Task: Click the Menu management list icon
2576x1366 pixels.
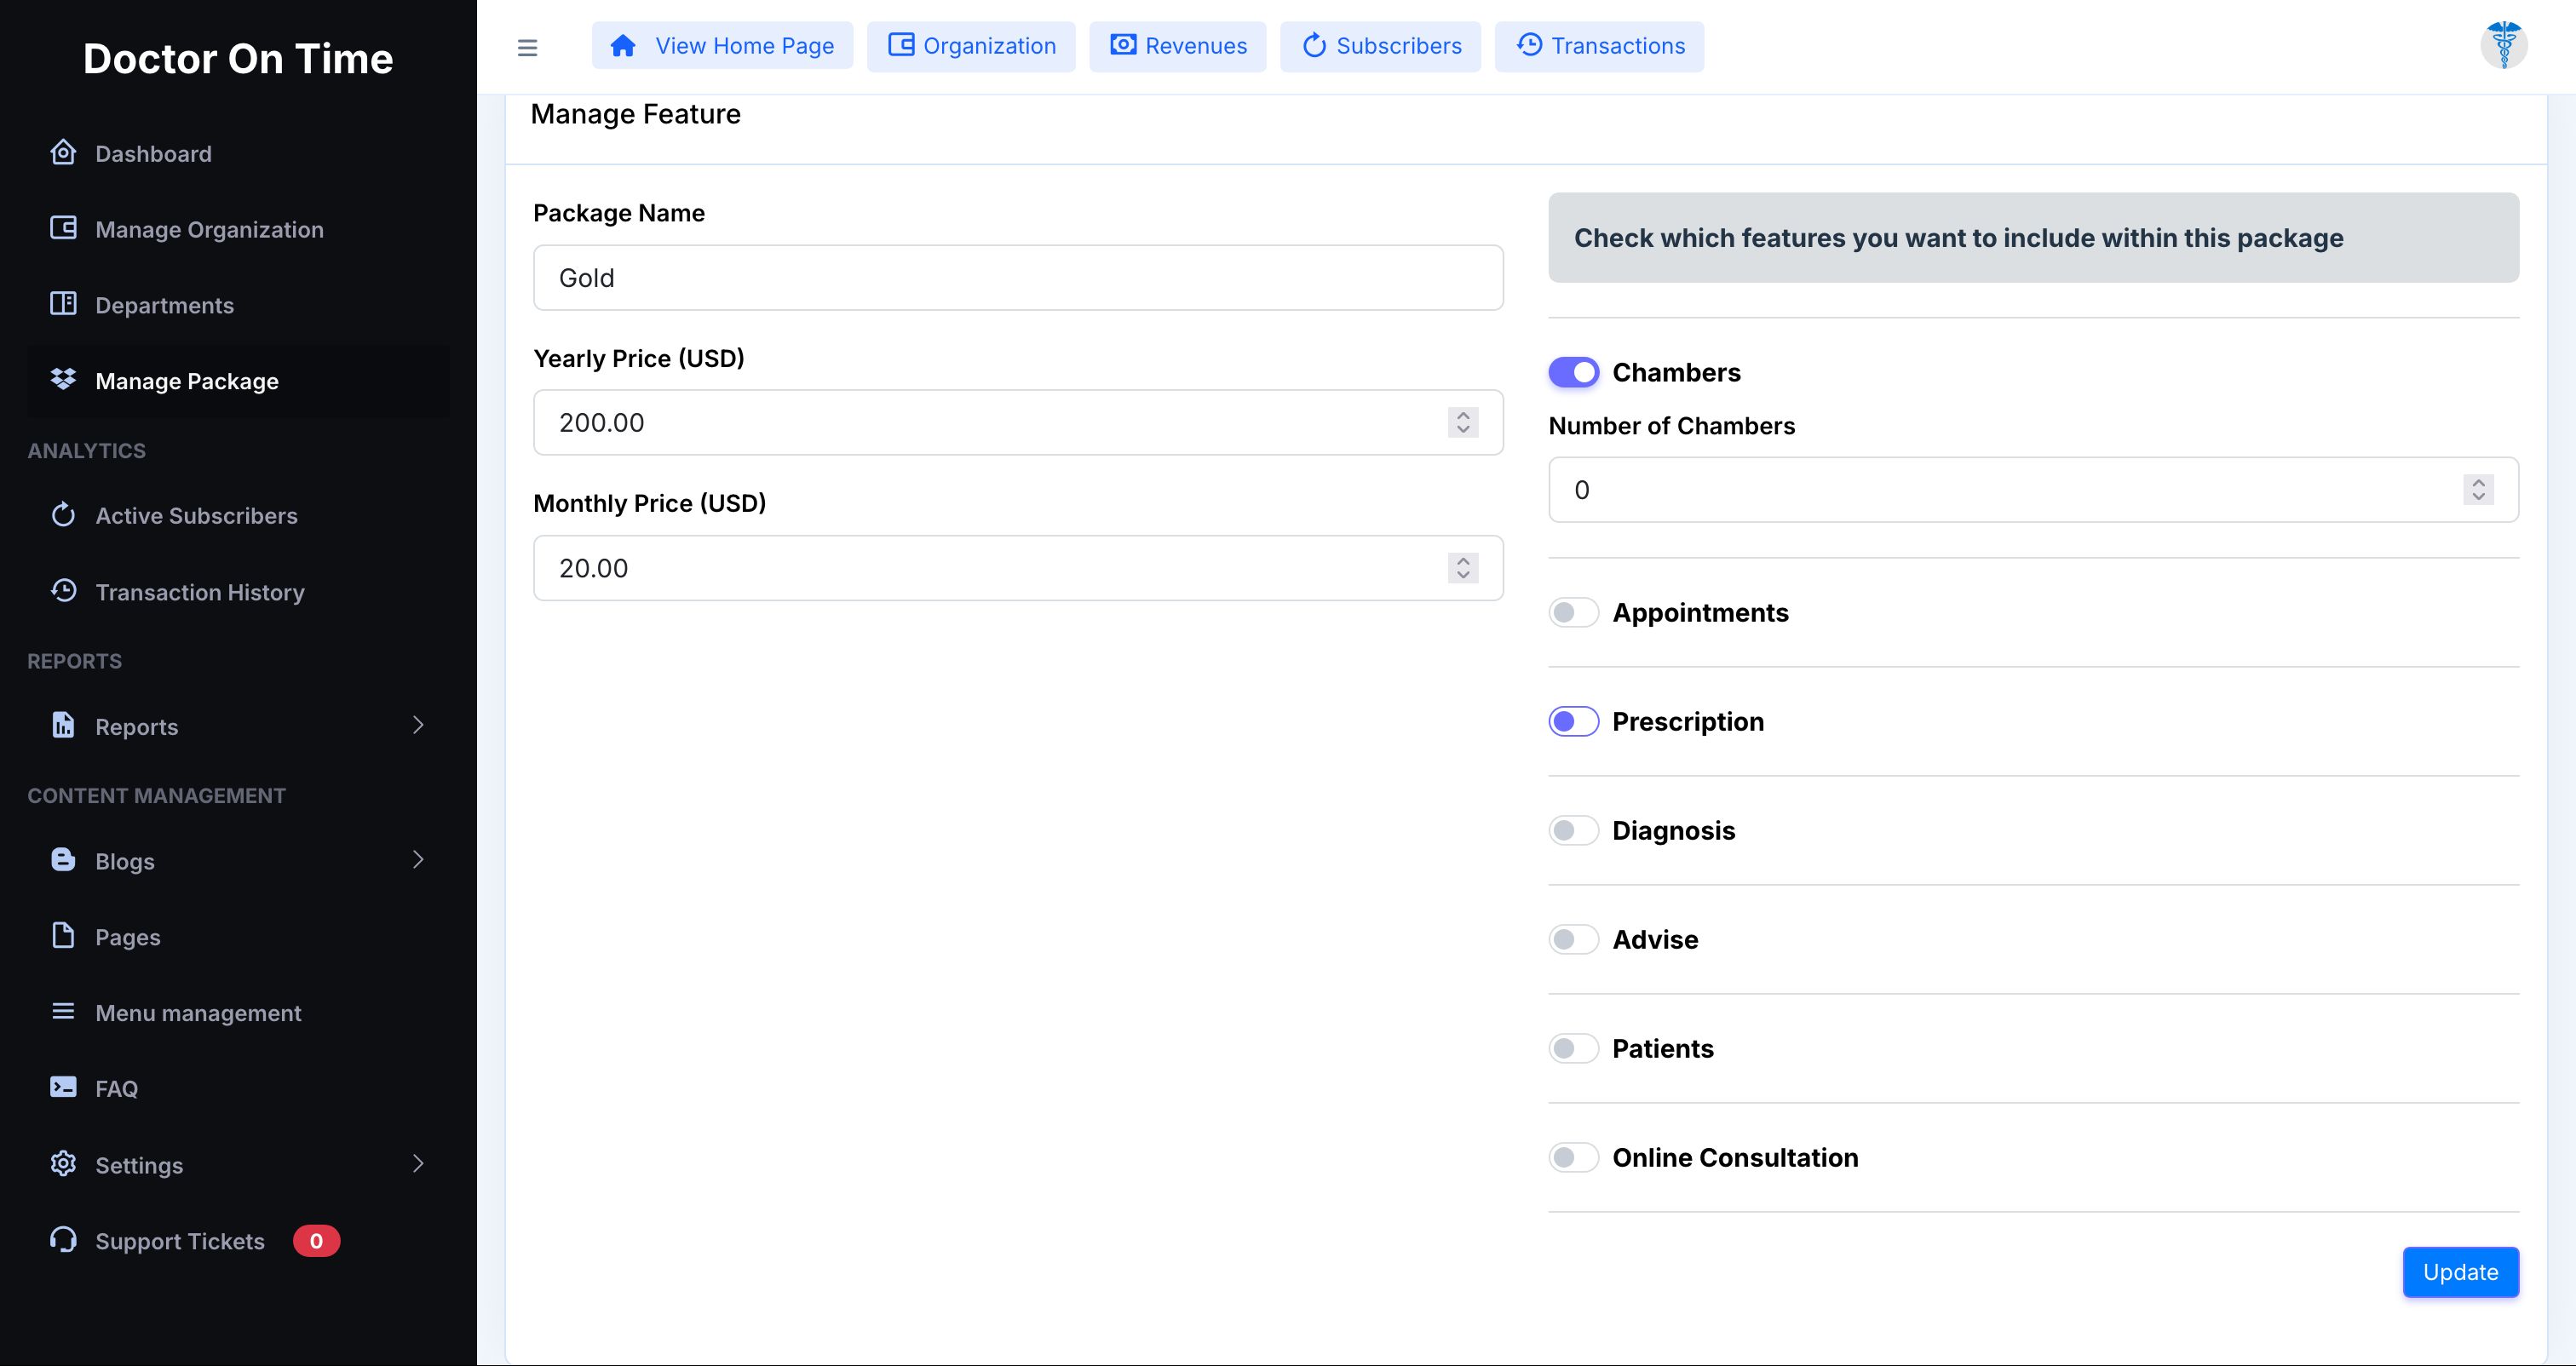Action: click(63, 1011)
